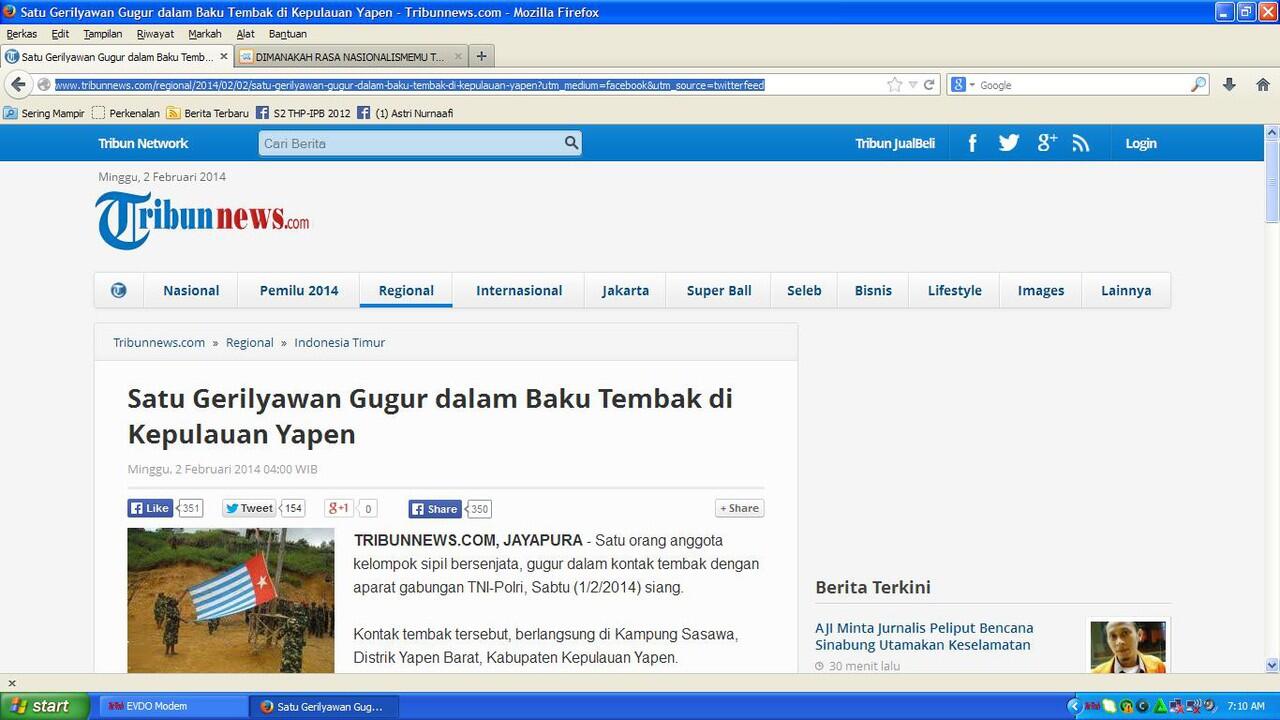Open Tribun's Google Plus icon in header
This screenshot has width=1280, height=720.
coord(1046,143)
